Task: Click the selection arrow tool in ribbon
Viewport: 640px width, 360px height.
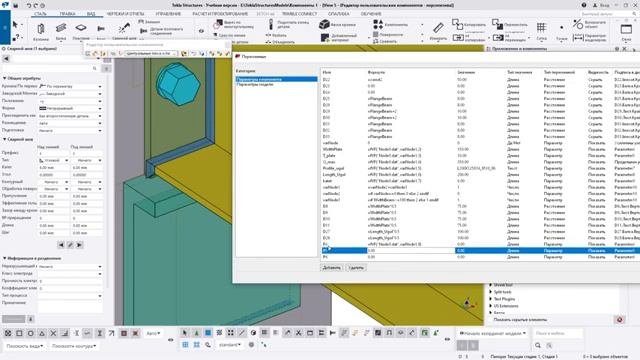Action: tap(16, 25)
